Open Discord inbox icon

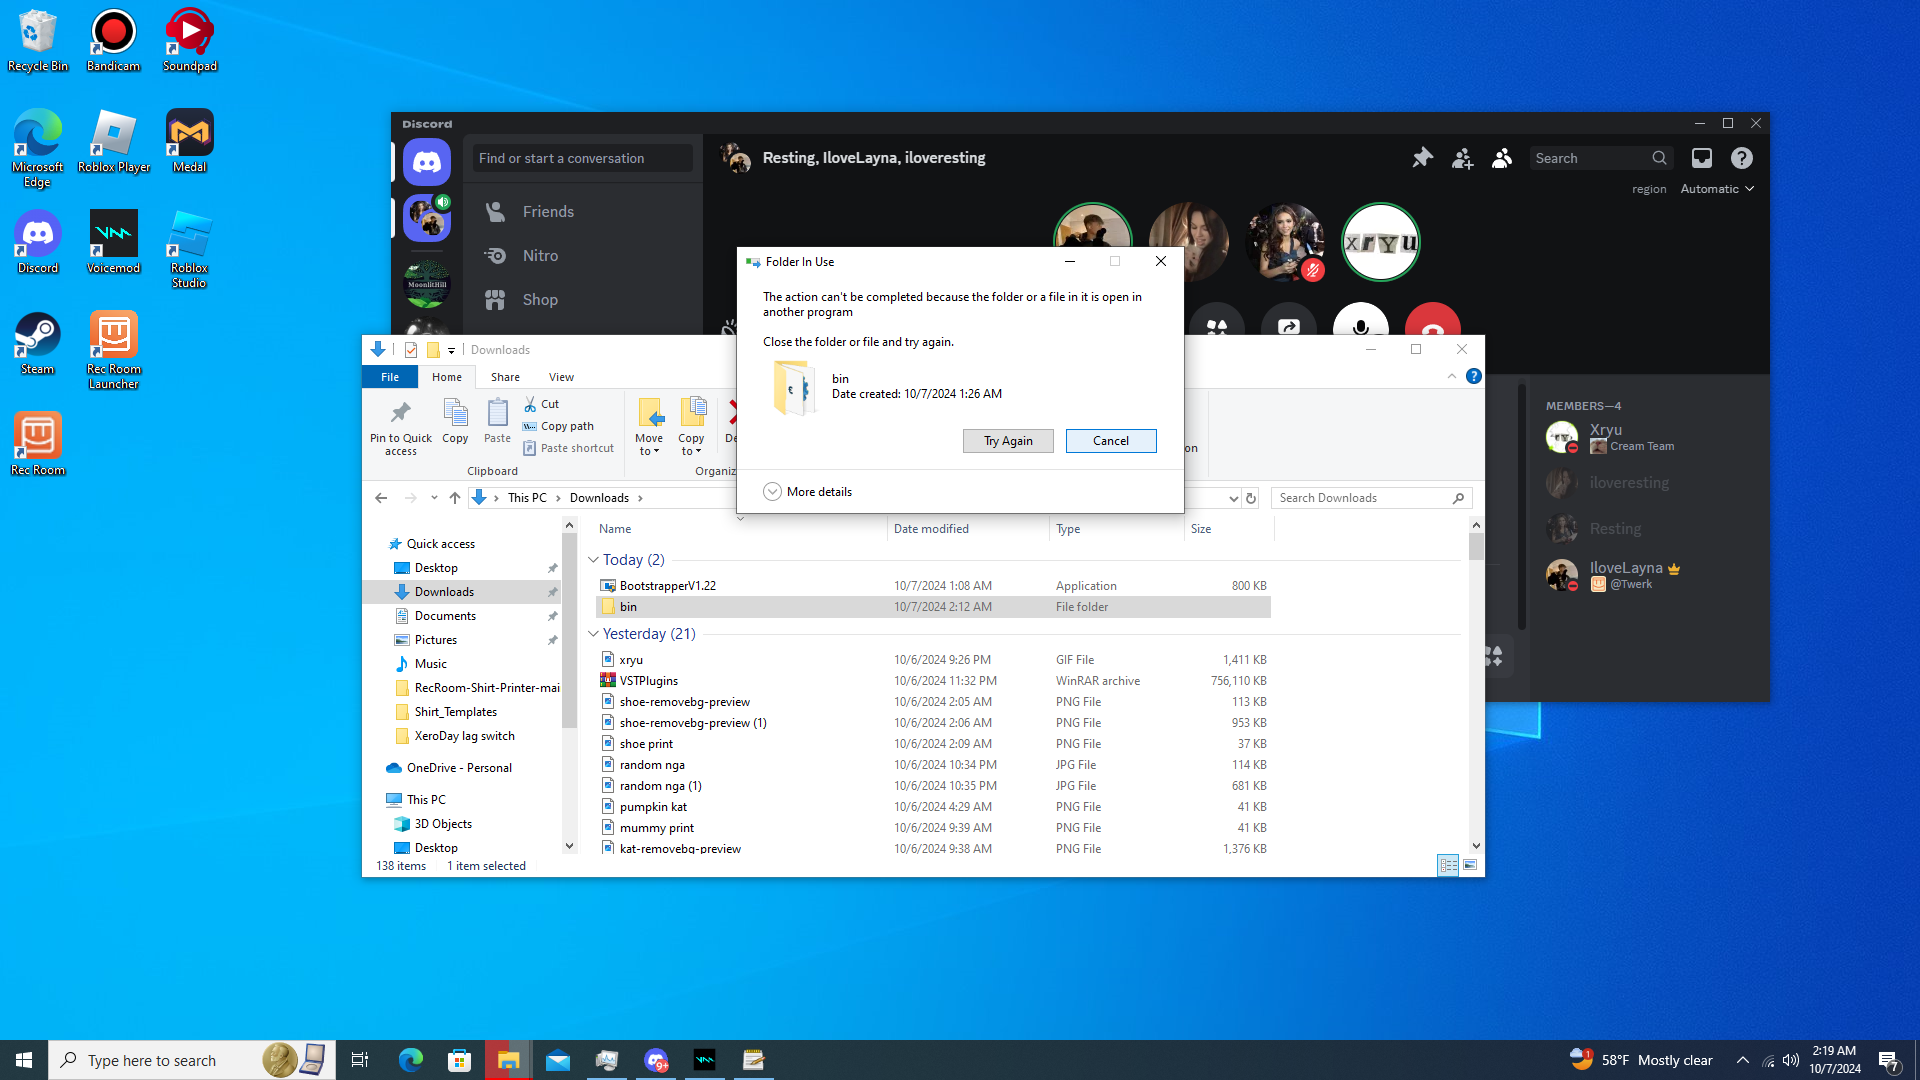click(1701, 158)
